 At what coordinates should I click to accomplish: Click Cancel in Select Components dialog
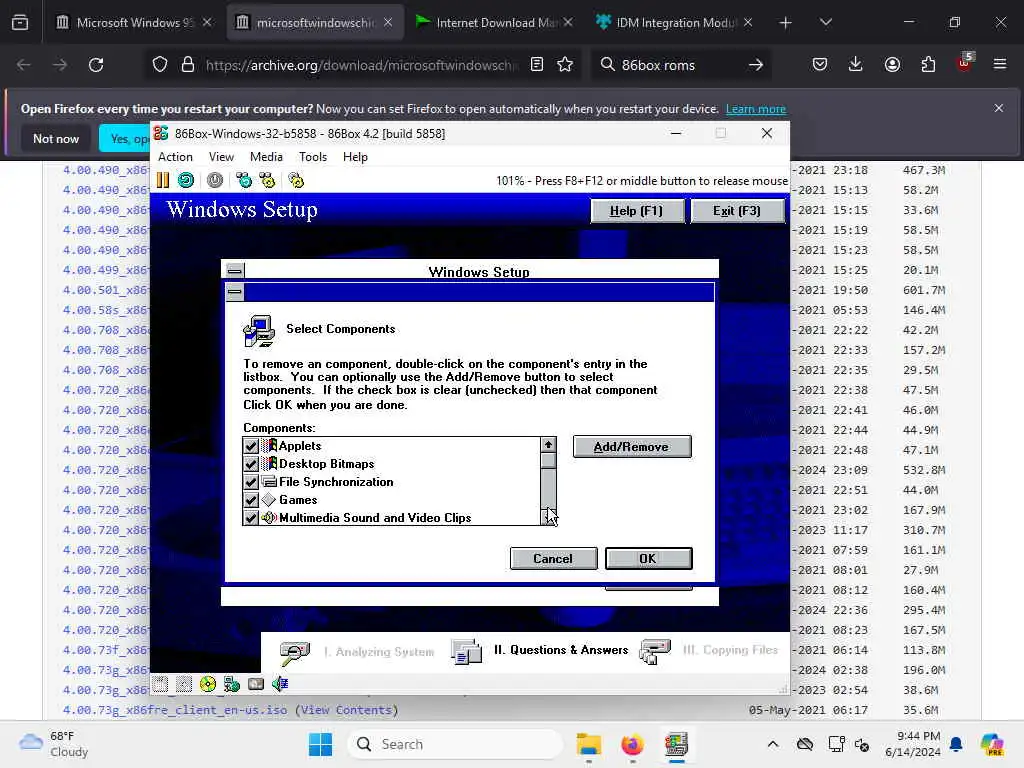click(553, 558)
